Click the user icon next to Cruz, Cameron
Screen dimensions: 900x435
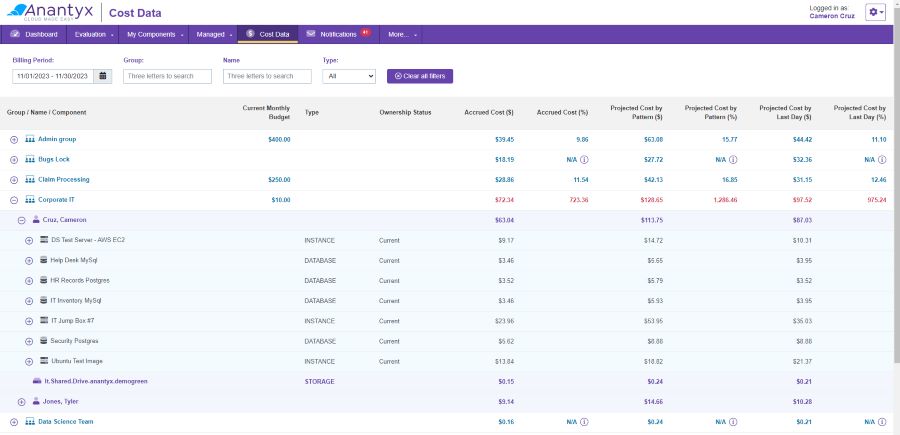coord(36,220)
